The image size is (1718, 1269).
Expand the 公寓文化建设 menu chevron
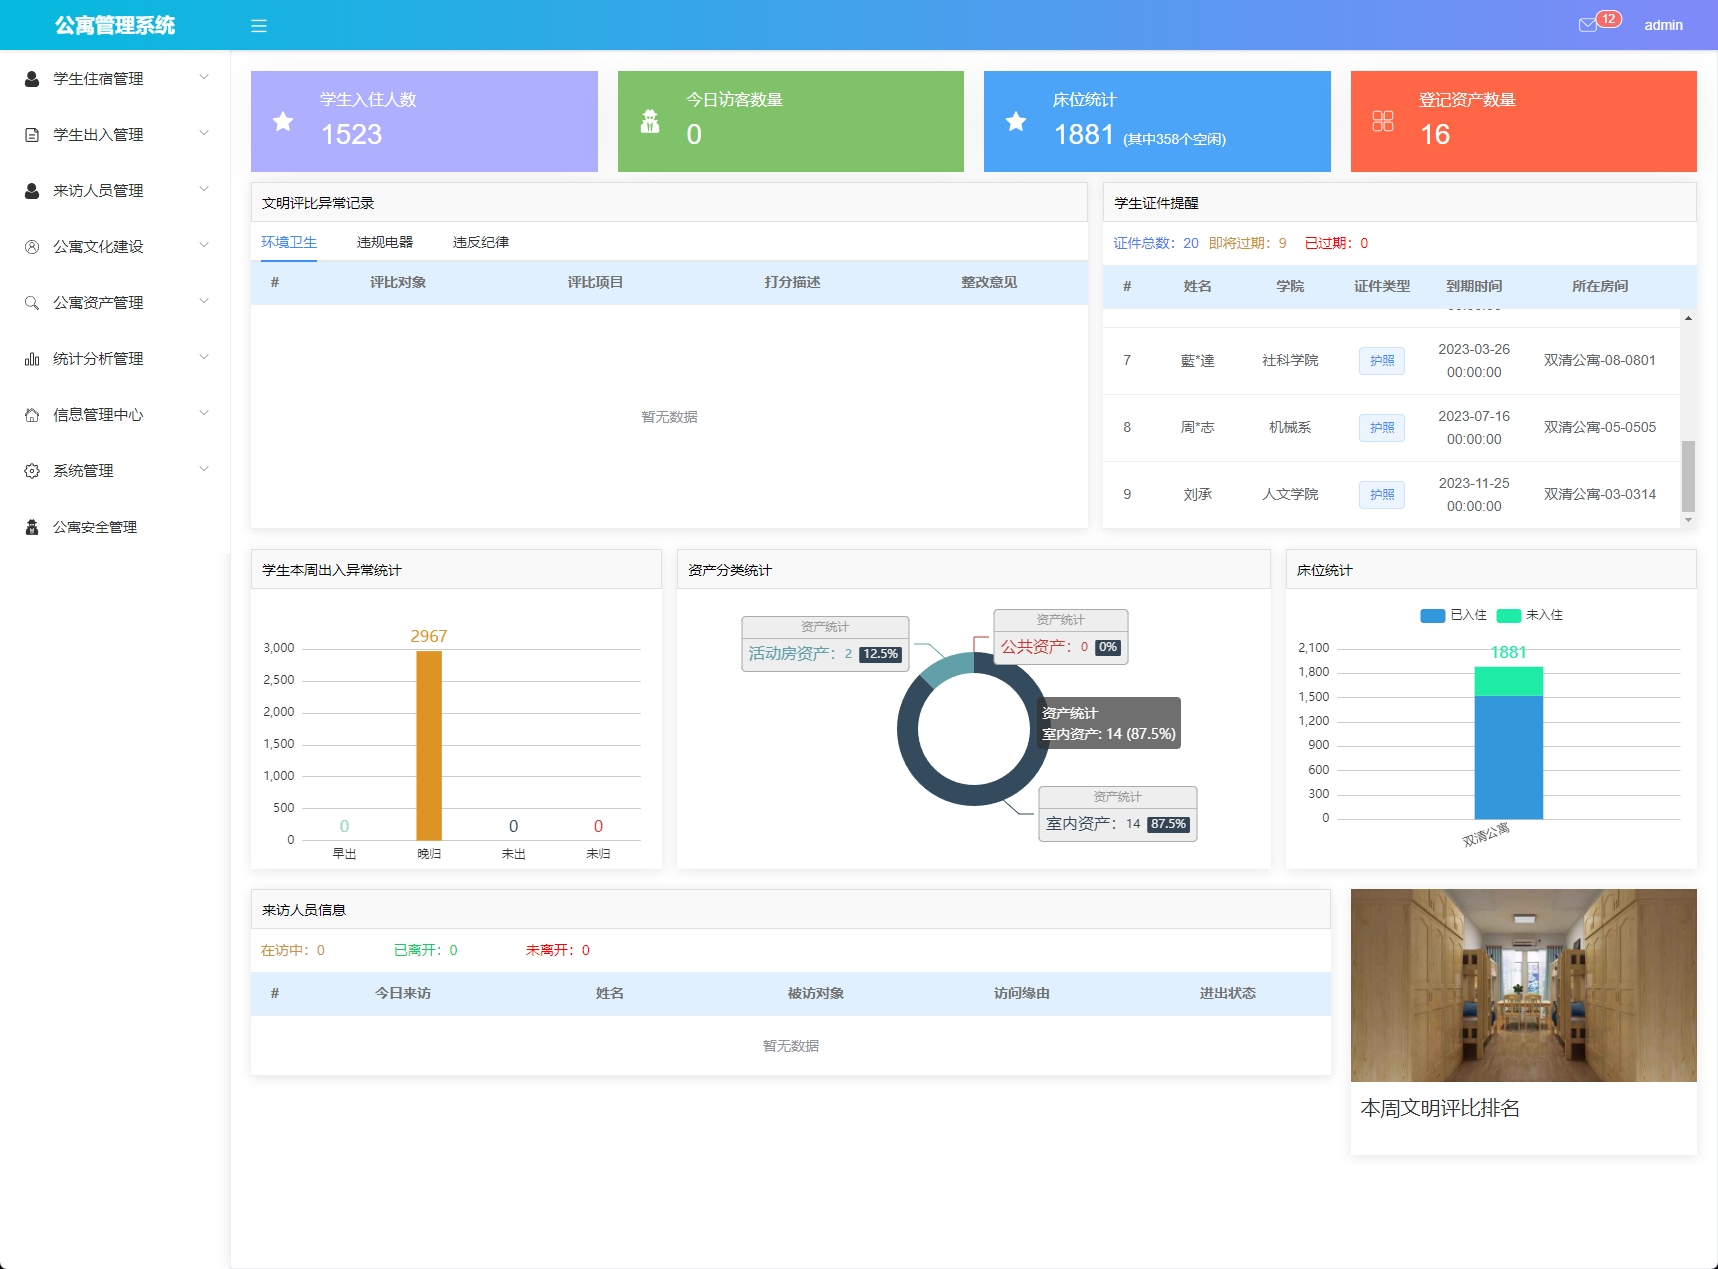tap(204, 245)
